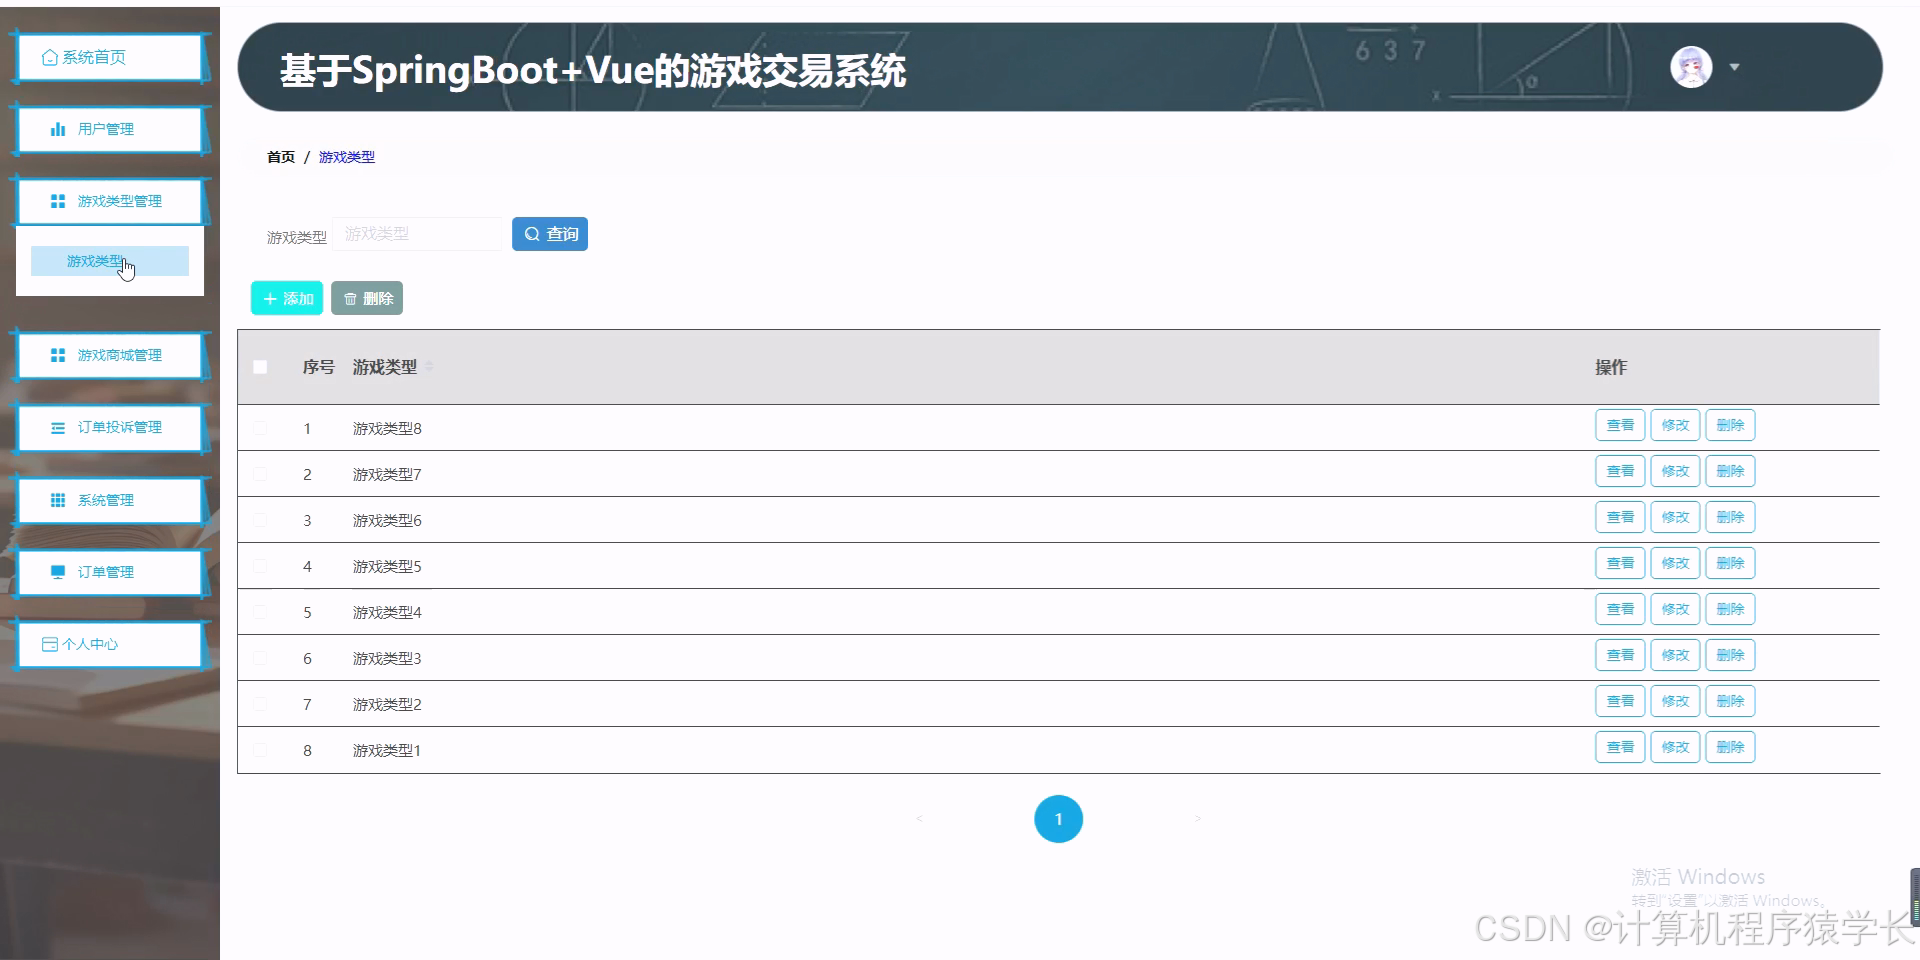Screen dimensions: 1920x960
Task: Open 用户管理 menu in sidebar
Action: tap(110, 129)
